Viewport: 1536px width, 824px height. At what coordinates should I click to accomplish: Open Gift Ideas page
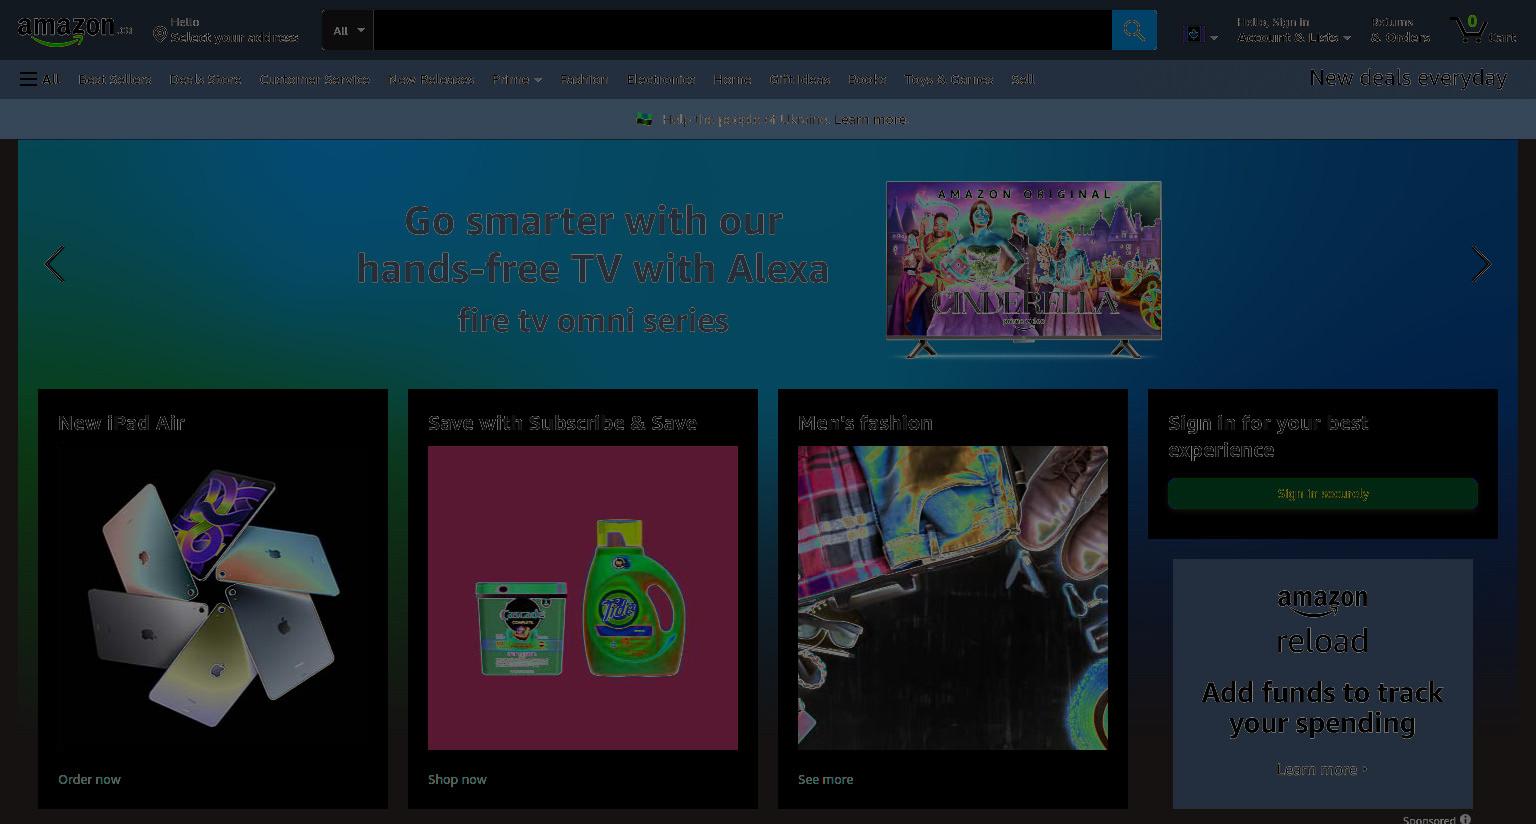click(x=800, y=79)
